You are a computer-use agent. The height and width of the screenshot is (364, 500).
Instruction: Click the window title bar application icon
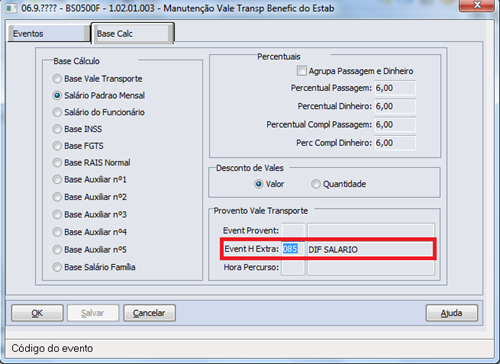pos(11,8)
